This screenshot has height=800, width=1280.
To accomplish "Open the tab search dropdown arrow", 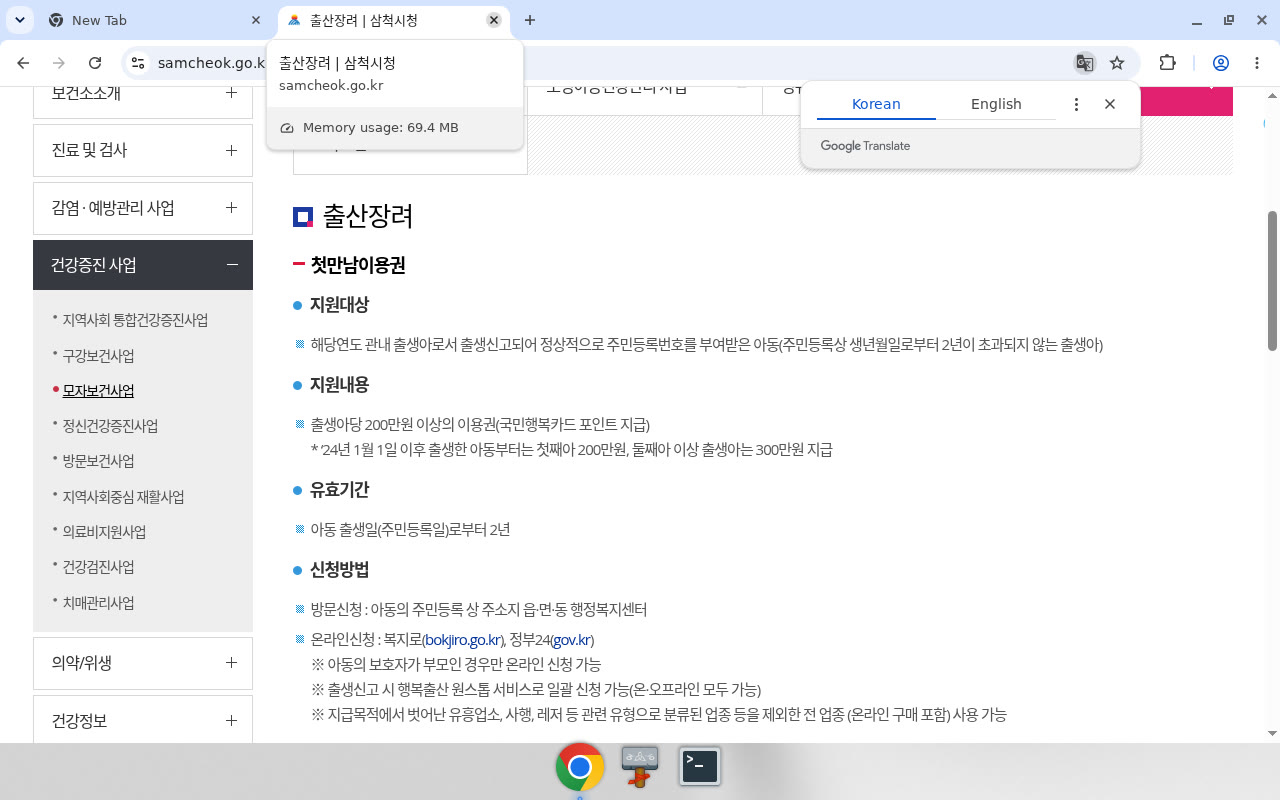I will pos(20,20).
